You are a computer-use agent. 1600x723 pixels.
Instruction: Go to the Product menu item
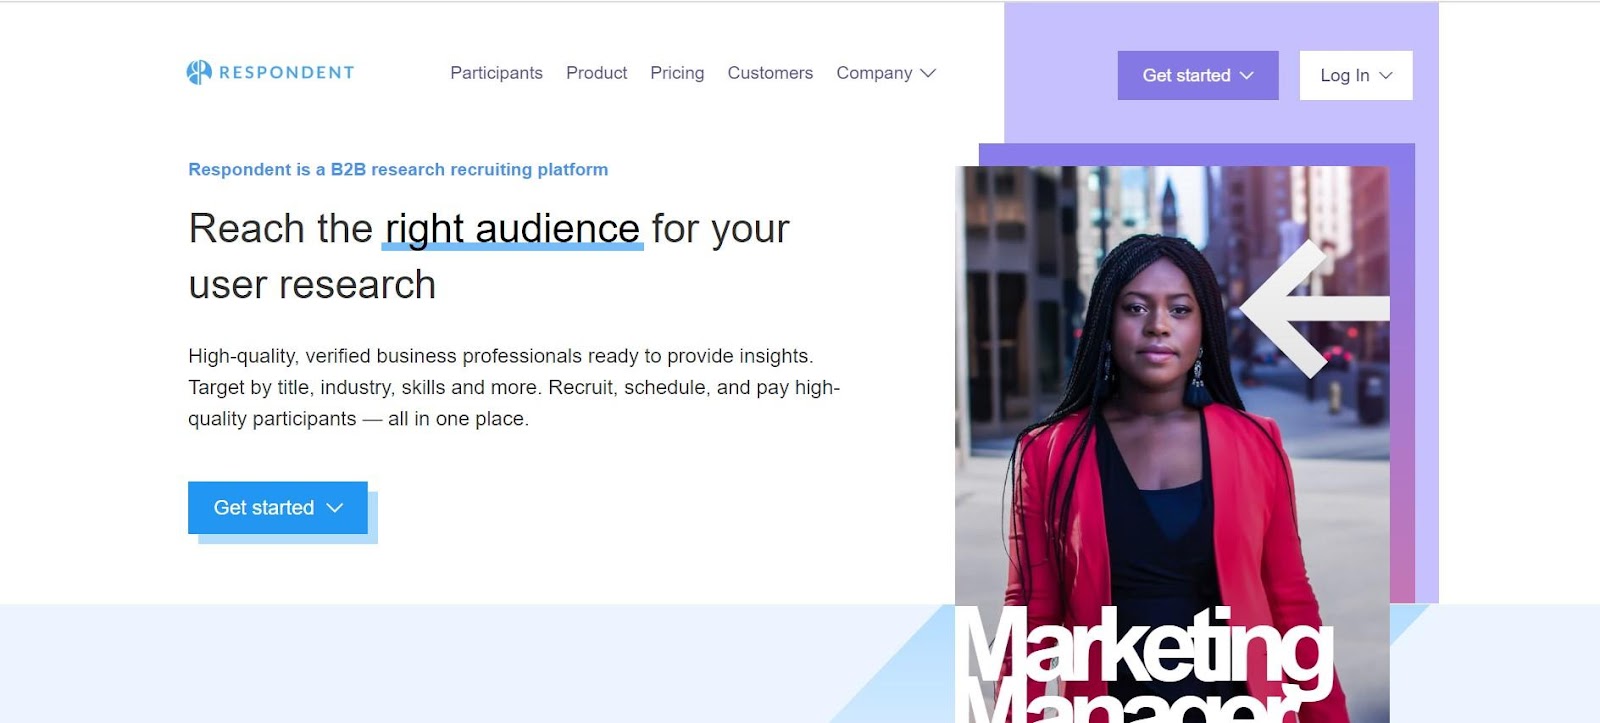596,73
